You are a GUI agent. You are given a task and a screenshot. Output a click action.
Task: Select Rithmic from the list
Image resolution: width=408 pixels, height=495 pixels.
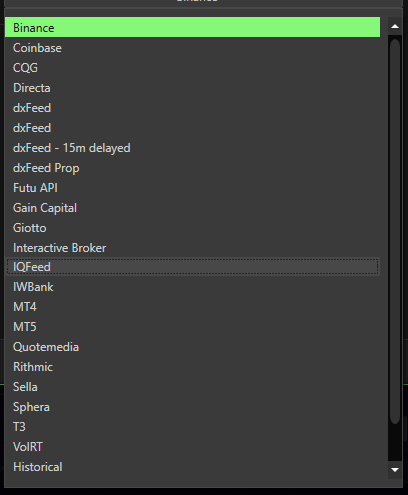pyautogui.click(x=192, y=367)
